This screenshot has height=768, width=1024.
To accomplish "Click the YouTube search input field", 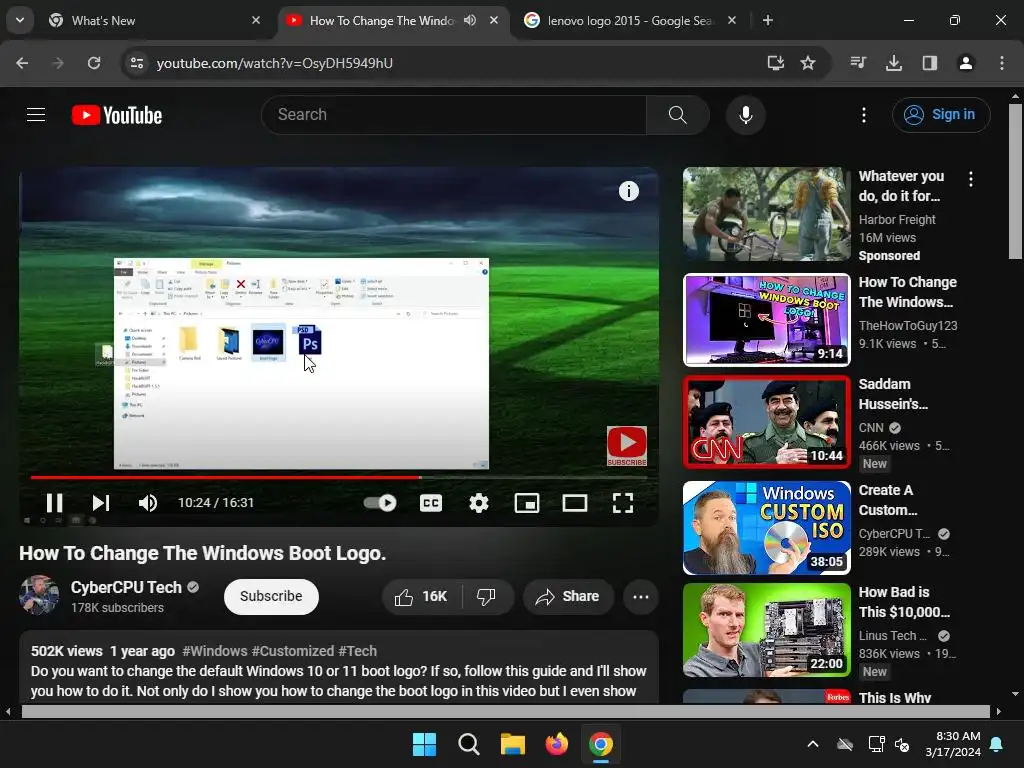I will tap(454, 115).
